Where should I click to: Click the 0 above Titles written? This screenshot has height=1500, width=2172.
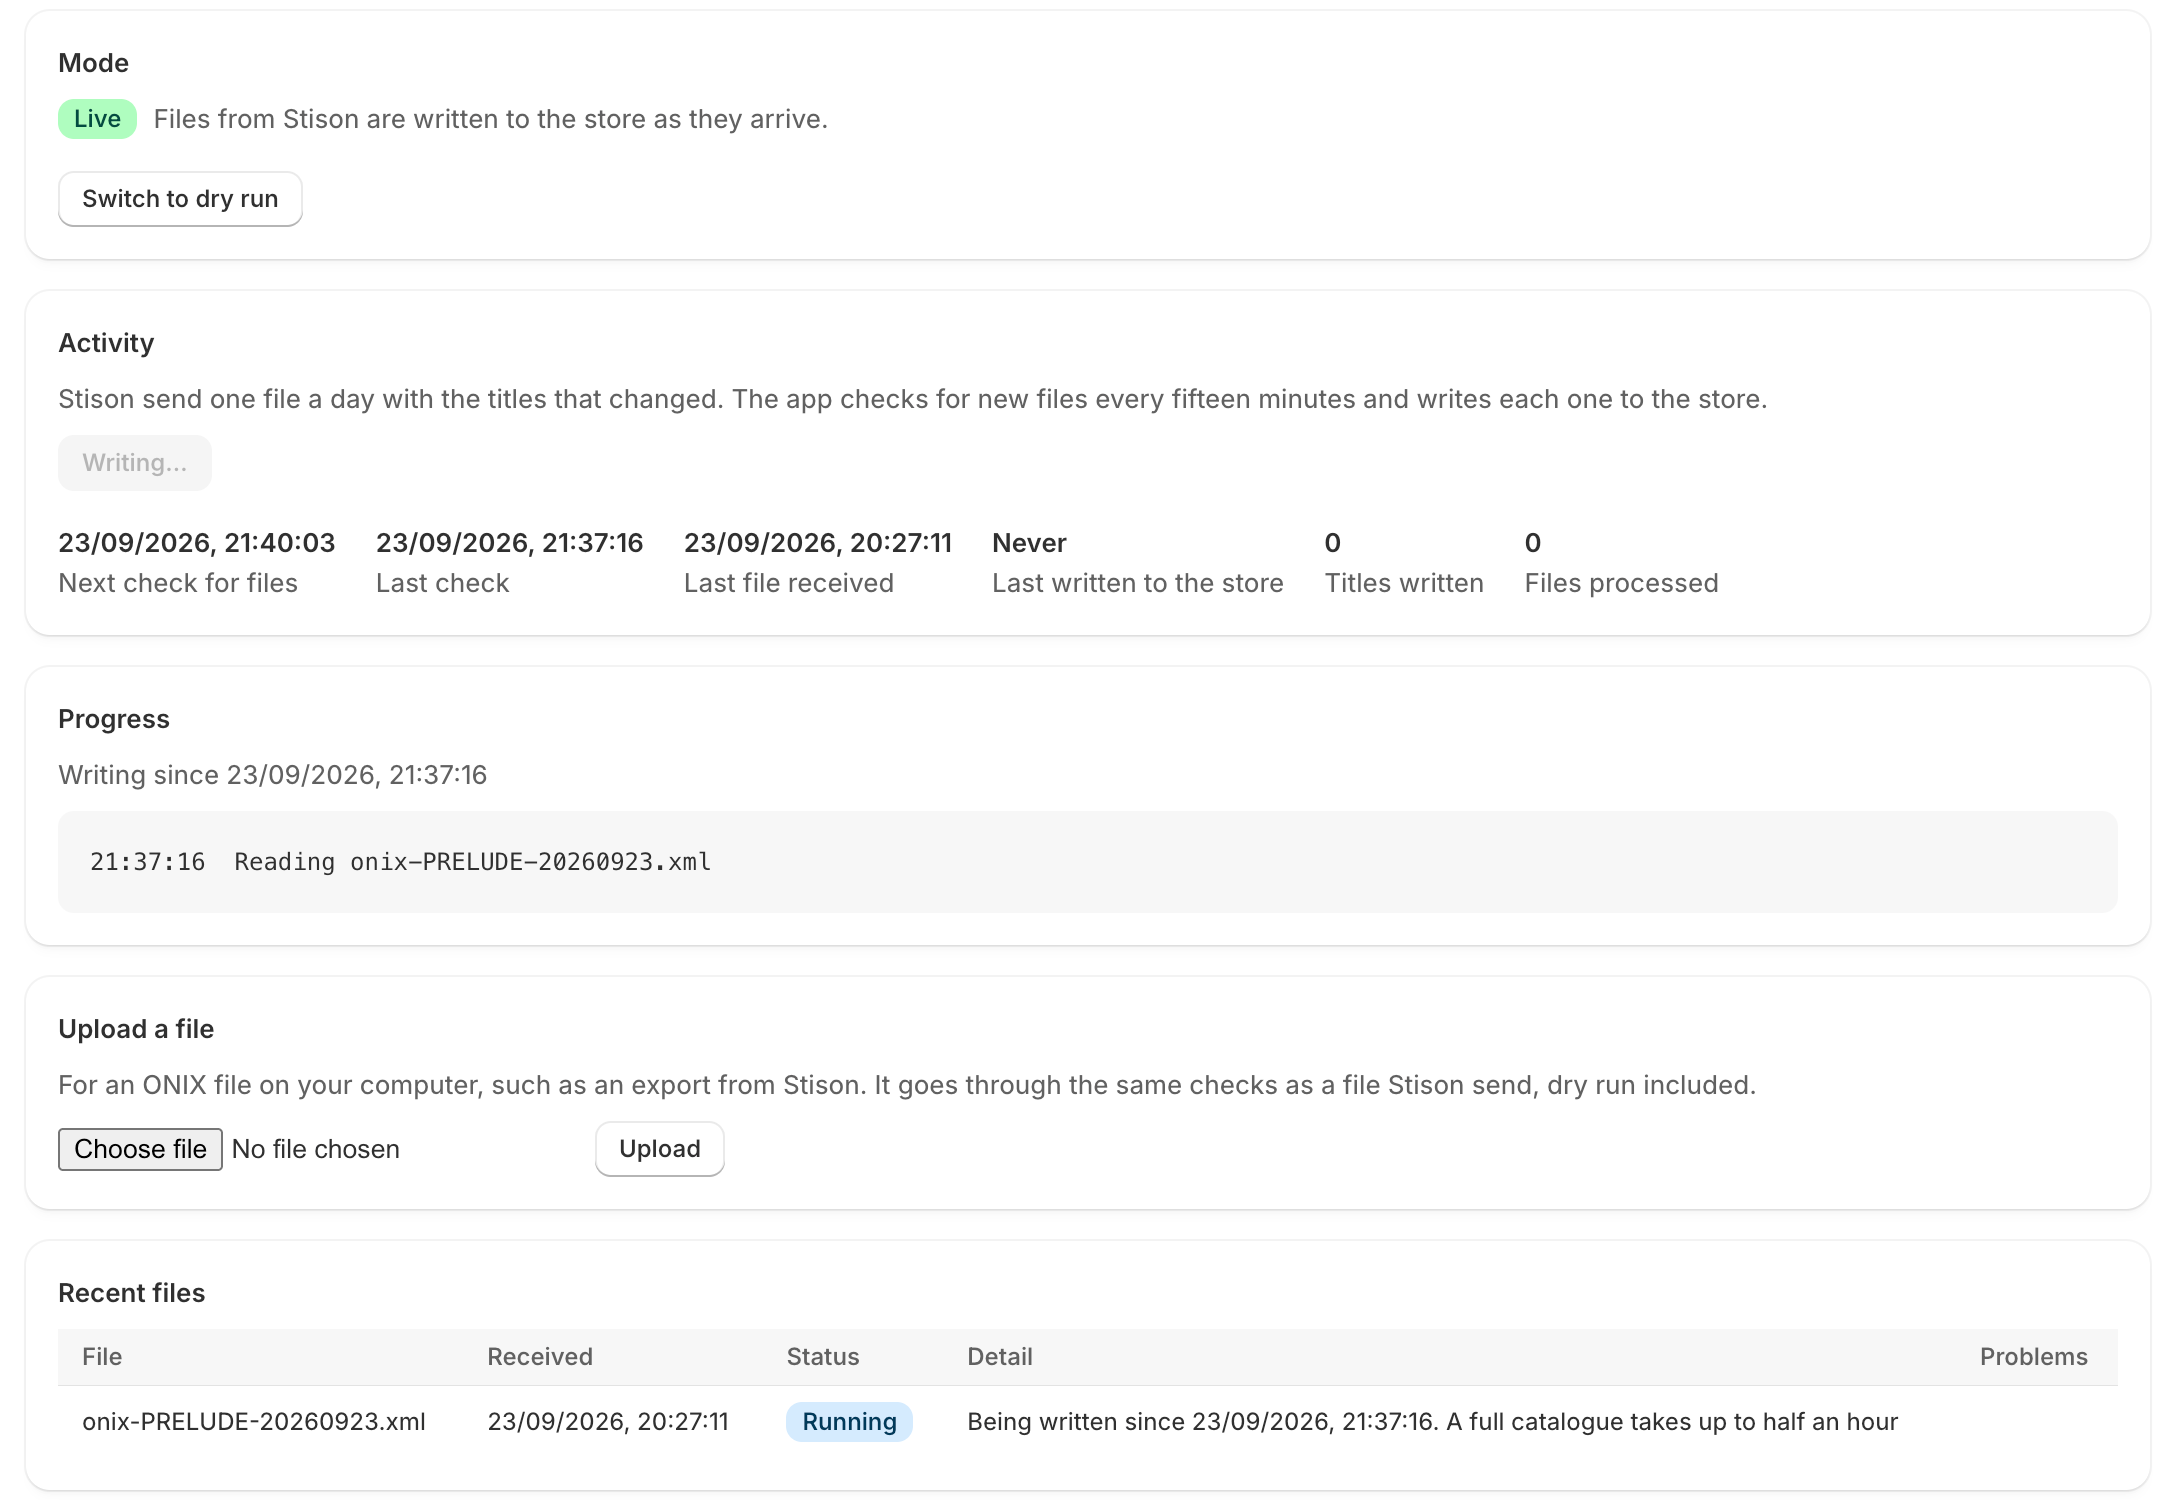tap(1333, 543)
